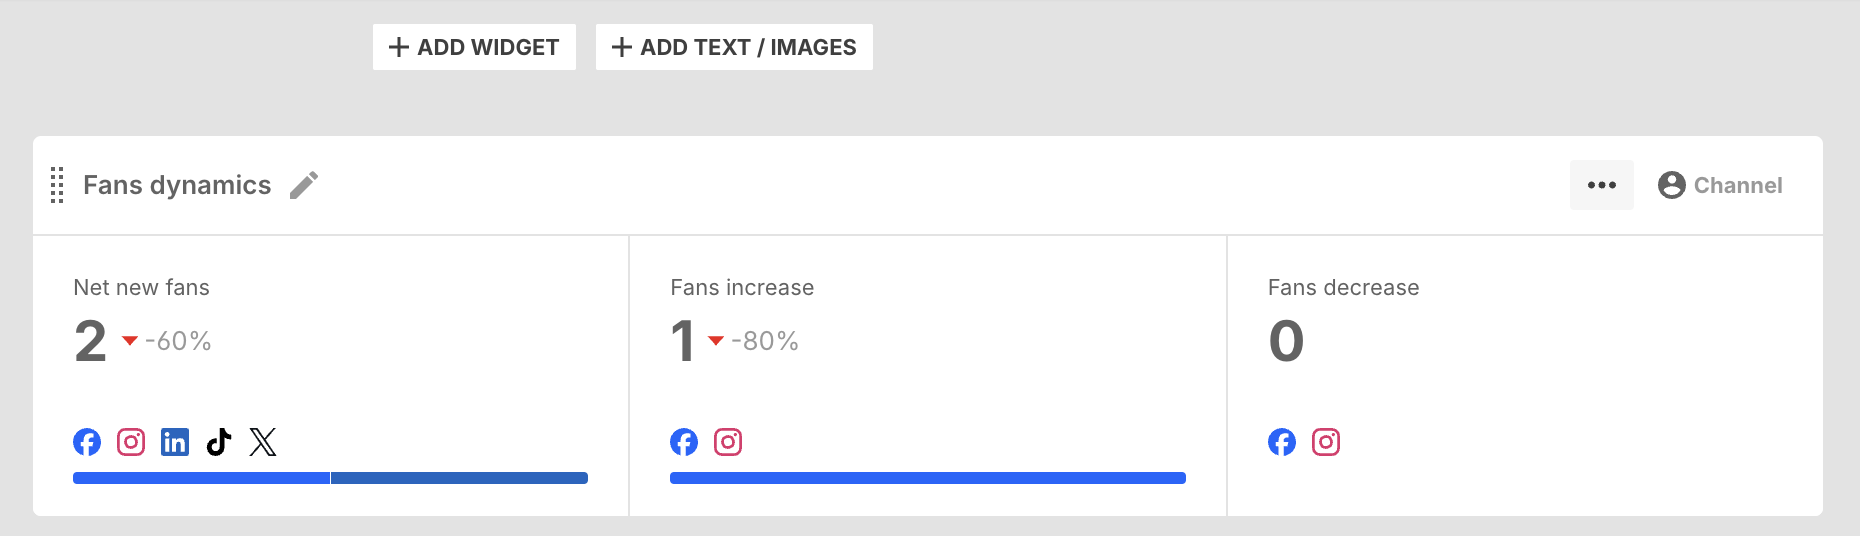This screenshot has height=536, width=1860.
Task: Open the Channel selector
Action: click(x=1720, y=185)
